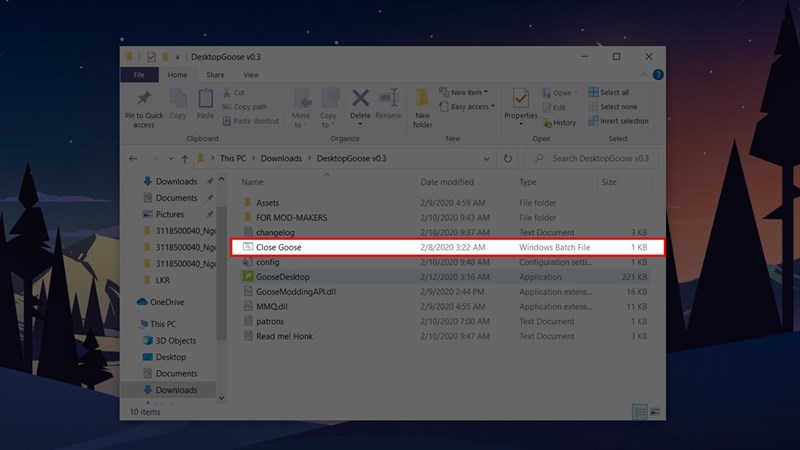Go up one folder level arrow
The height and width of the screenshot is (450, 800).
tap(185, 159)
